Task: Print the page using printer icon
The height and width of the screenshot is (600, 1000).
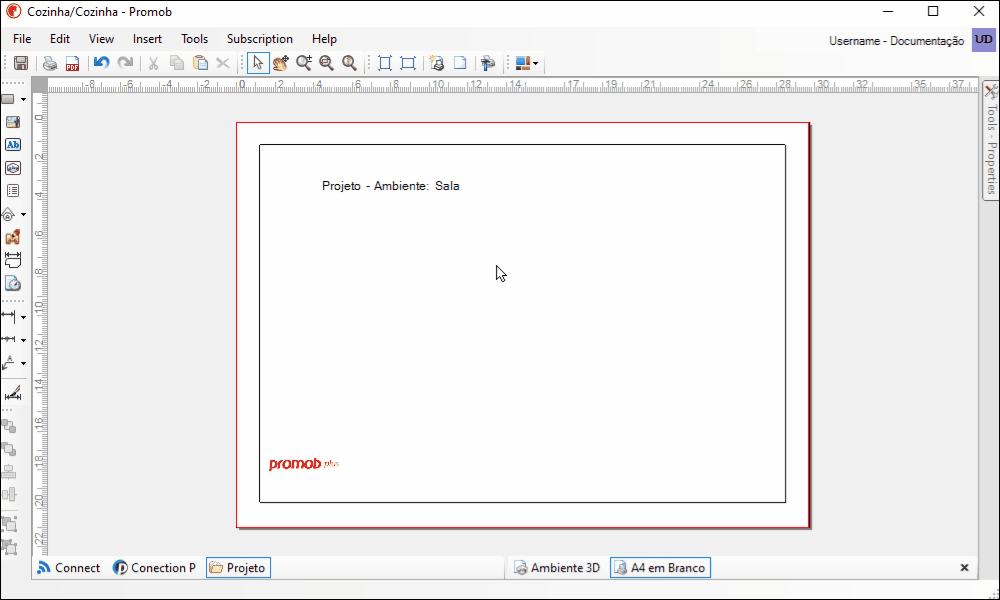Action: (50, 63)
